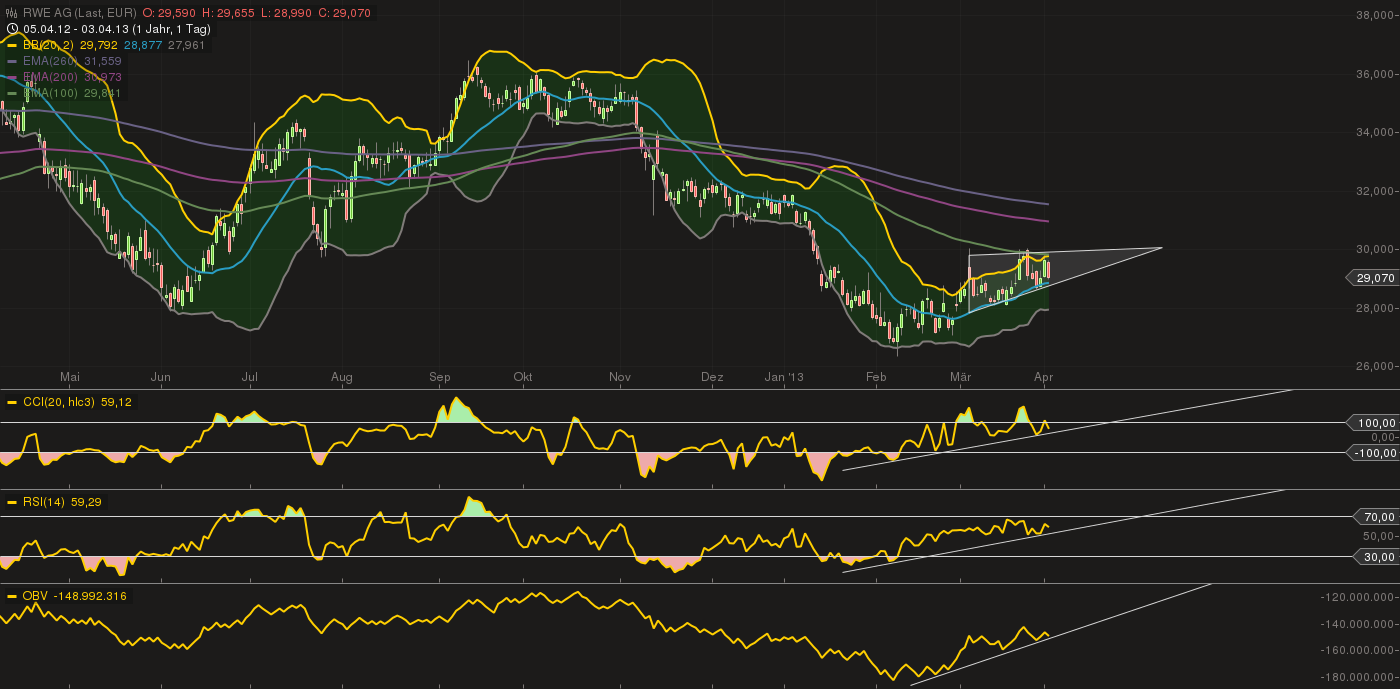
Task: Select the Apr label on the time axis
Action: tap(1043, 378)
